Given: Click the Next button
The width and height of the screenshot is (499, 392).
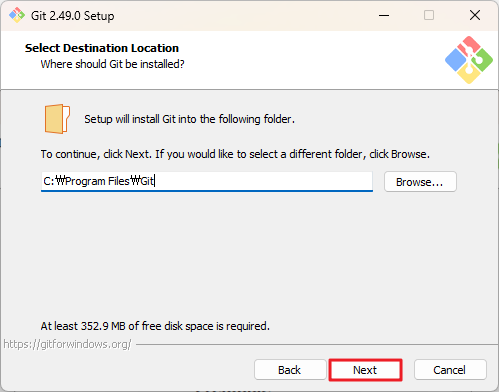Looking at the screenshot, I should point(365,370).
